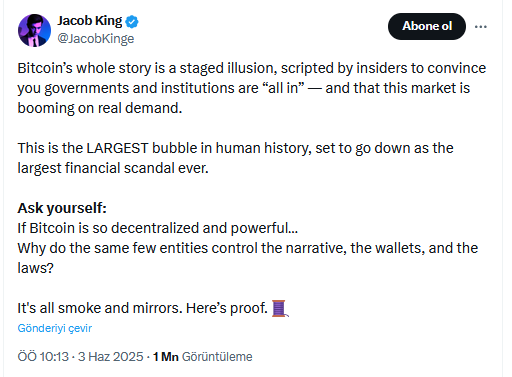This screenshot has width=512, height=377.
Task: Click the Jacob King display name
Action: click(90, 21)
